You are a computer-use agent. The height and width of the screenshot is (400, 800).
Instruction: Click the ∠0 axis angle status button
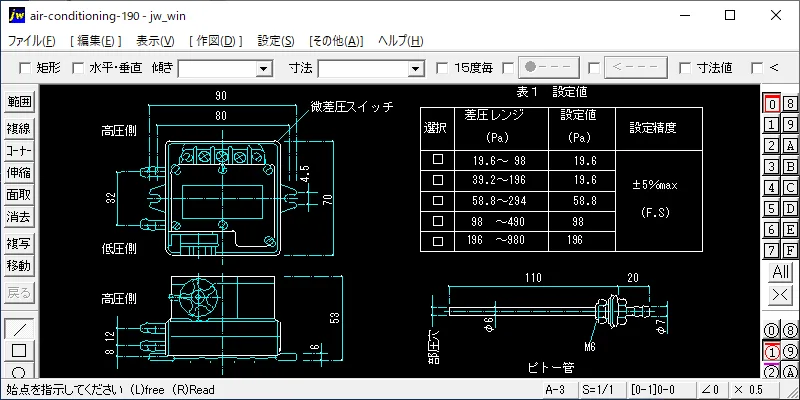[711, 390]
